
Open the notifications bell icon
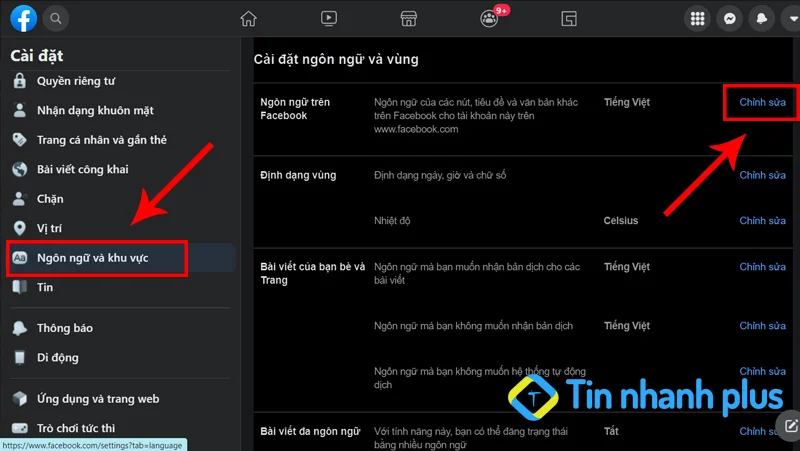point(762,18)
